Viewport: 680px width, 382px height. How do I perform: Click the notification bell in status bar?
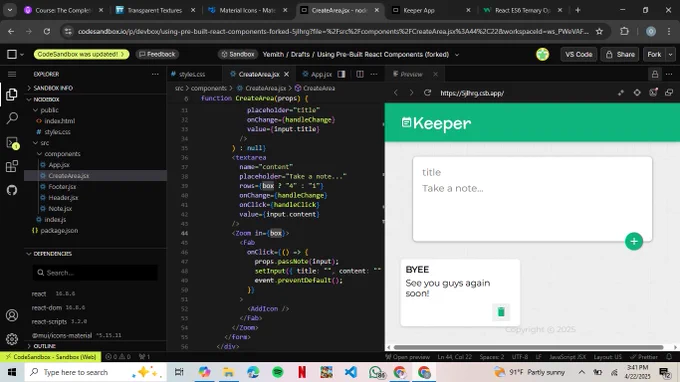(669, 357)
